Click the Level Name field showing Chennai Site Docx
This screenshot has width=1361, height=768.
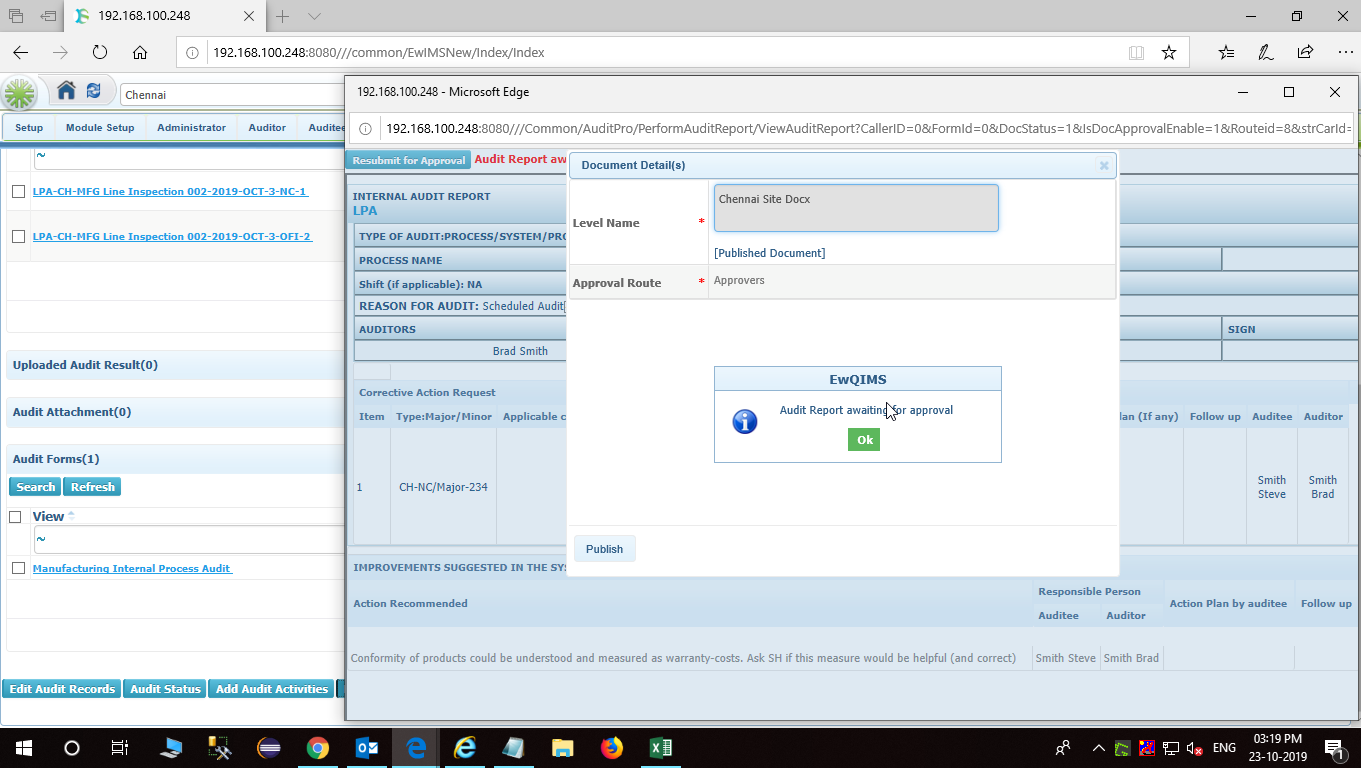click(x=856, y=208)
